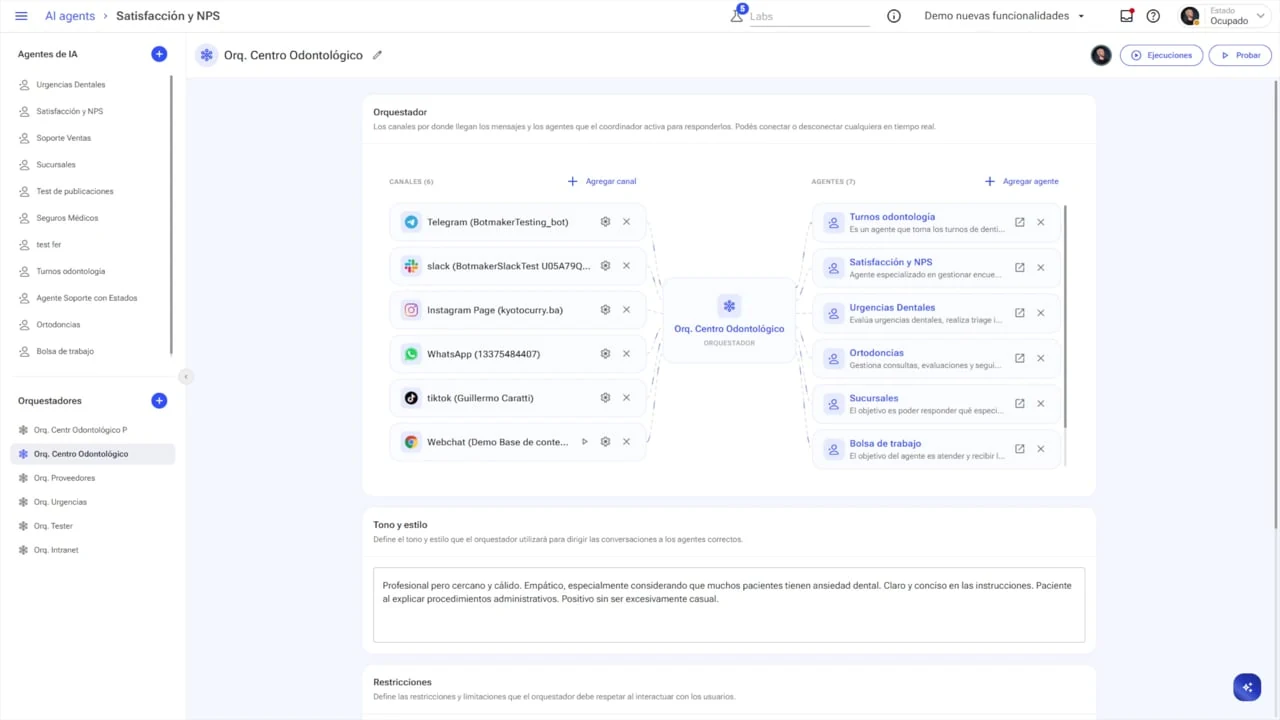Disconnect the Ortodoncias agent
This screenshot has height=720, width=1280.
click(x=1040, y=358)
